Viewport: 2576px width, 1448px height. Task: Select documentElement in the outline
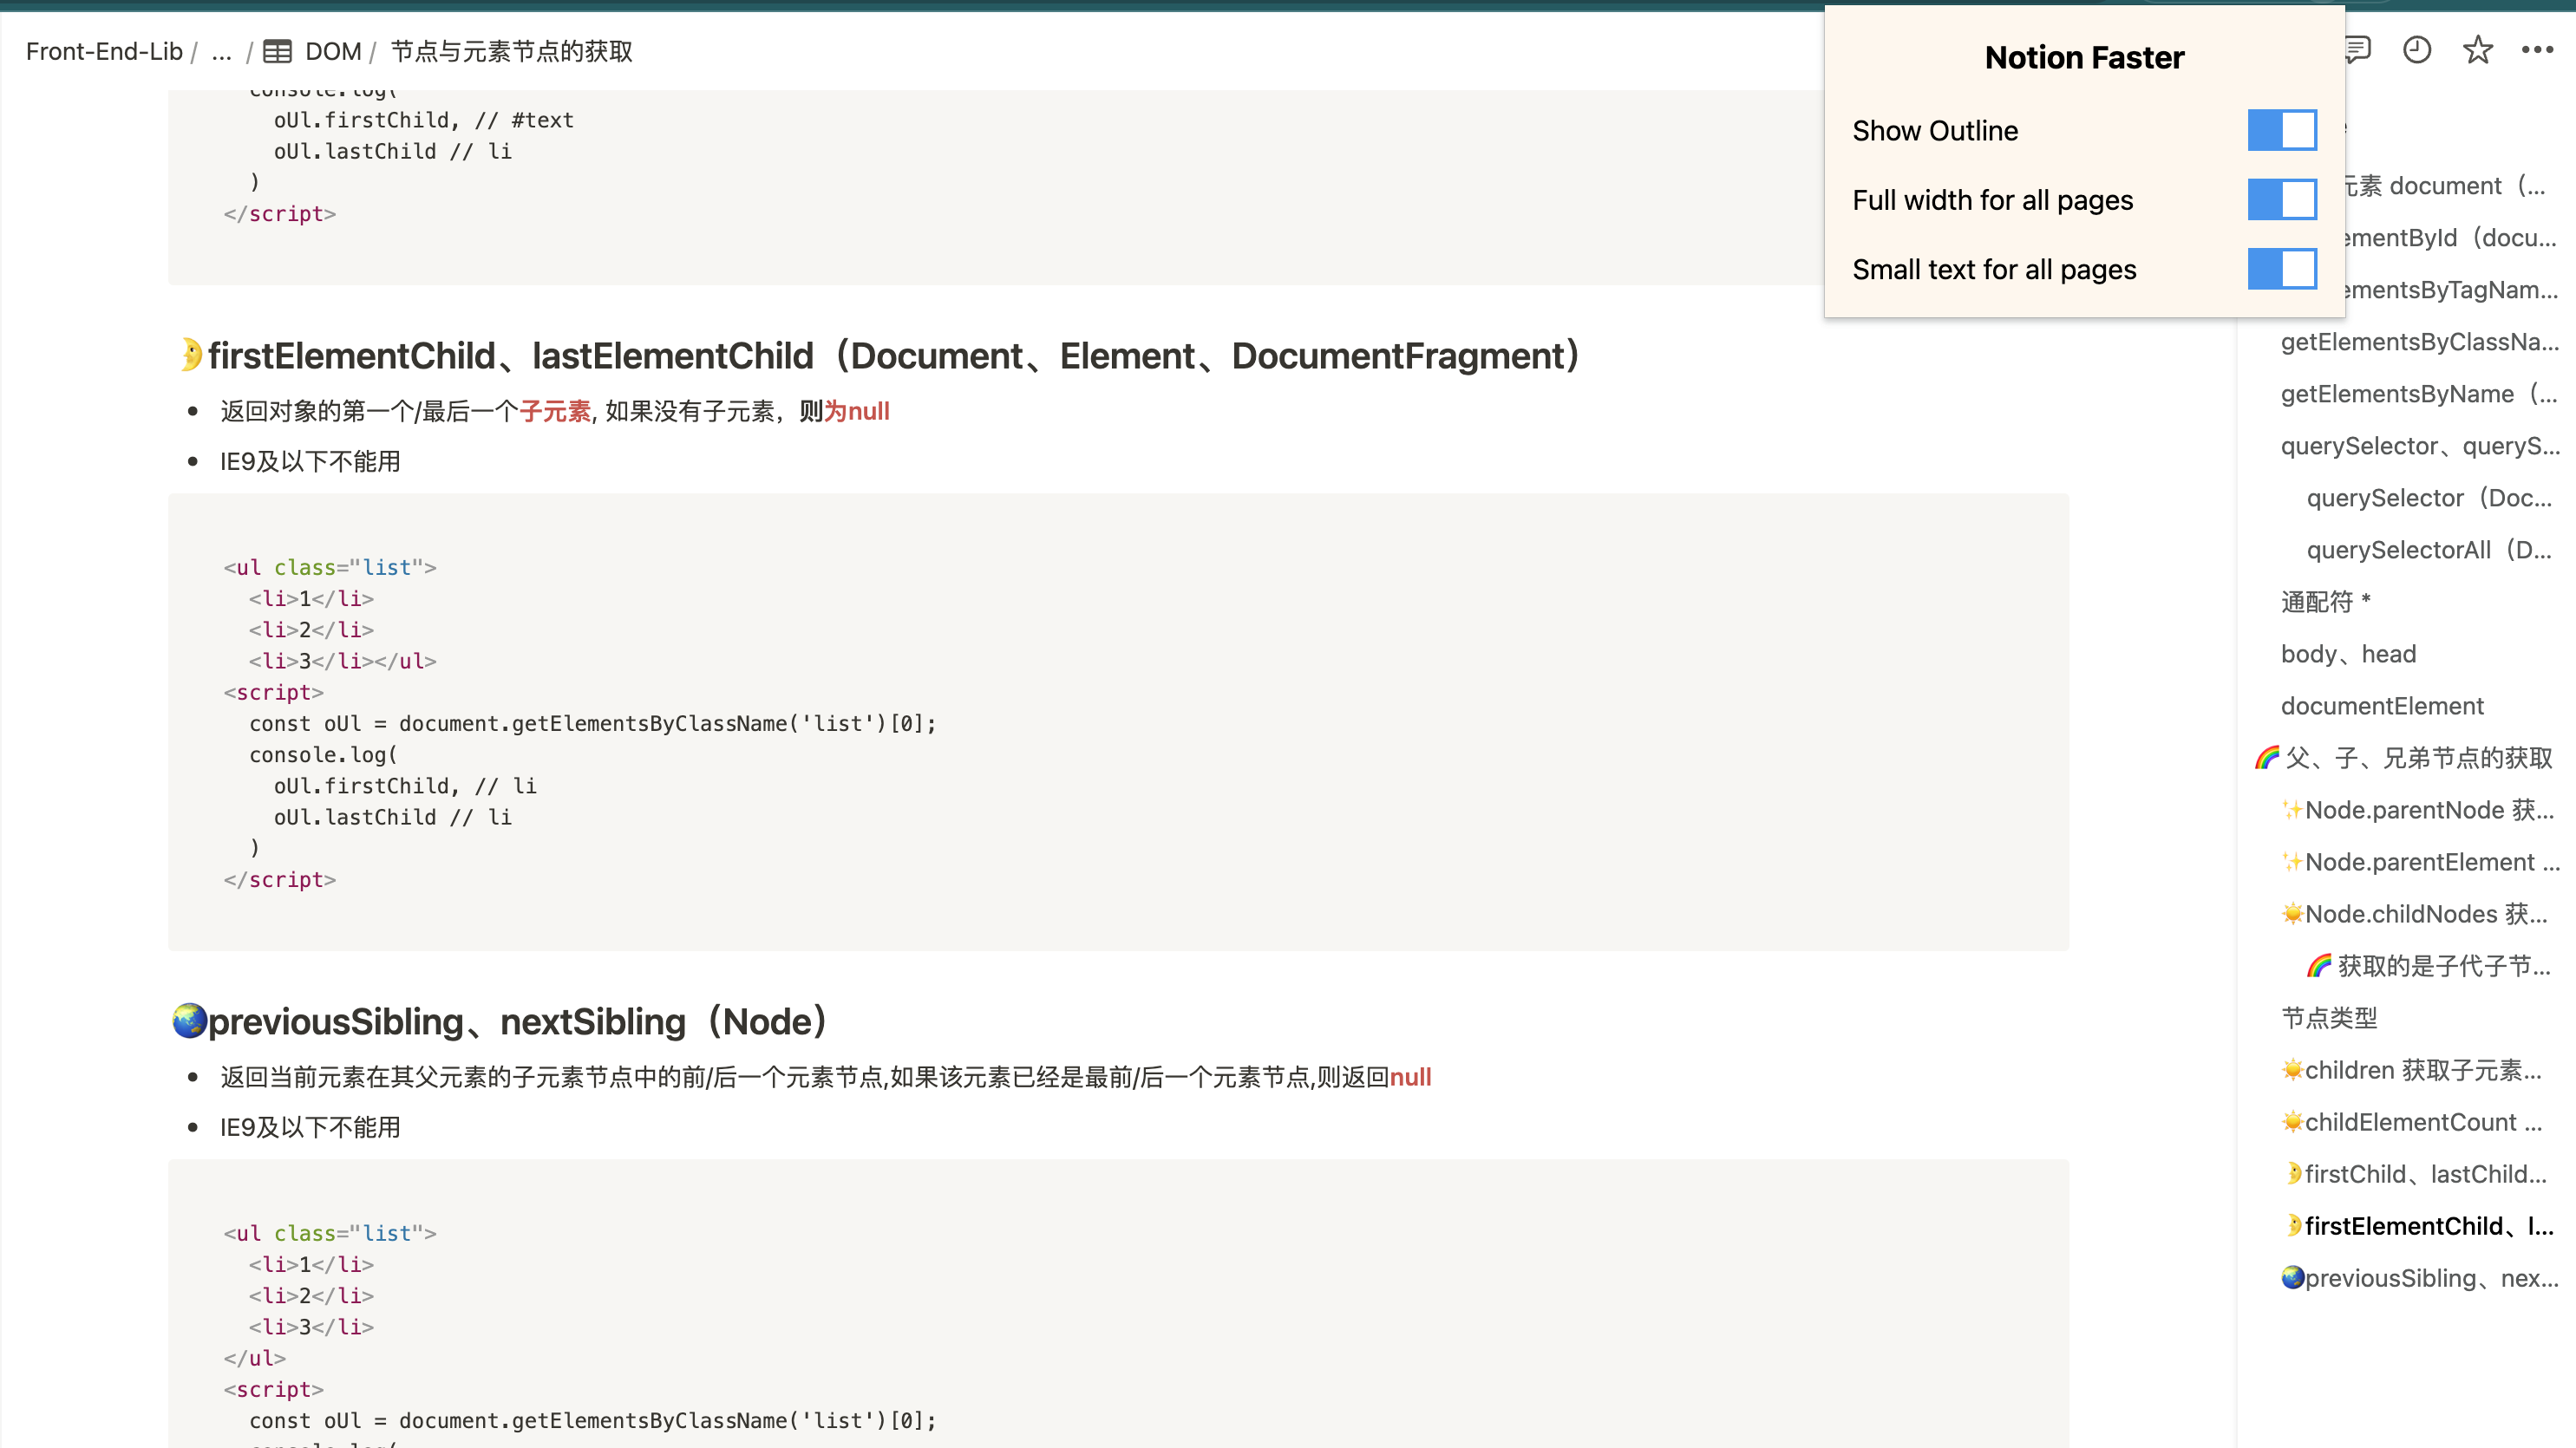2381,706
